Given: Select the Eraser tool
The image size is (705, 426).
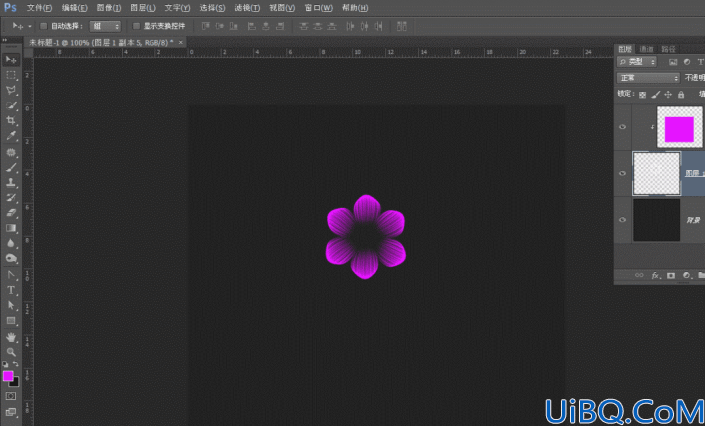Looking at the screenshot, I should [11, 213].
